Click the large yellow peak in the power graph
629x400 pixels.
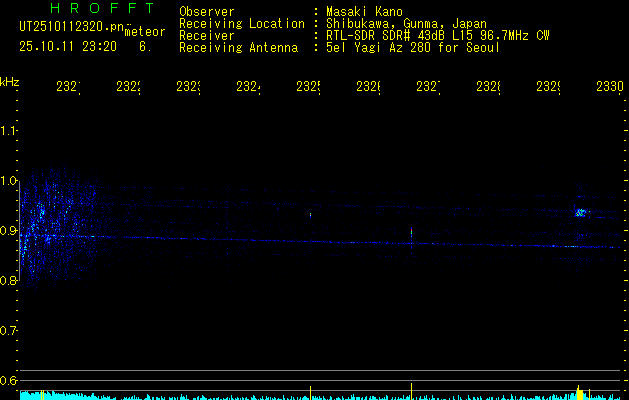(579, 391)
